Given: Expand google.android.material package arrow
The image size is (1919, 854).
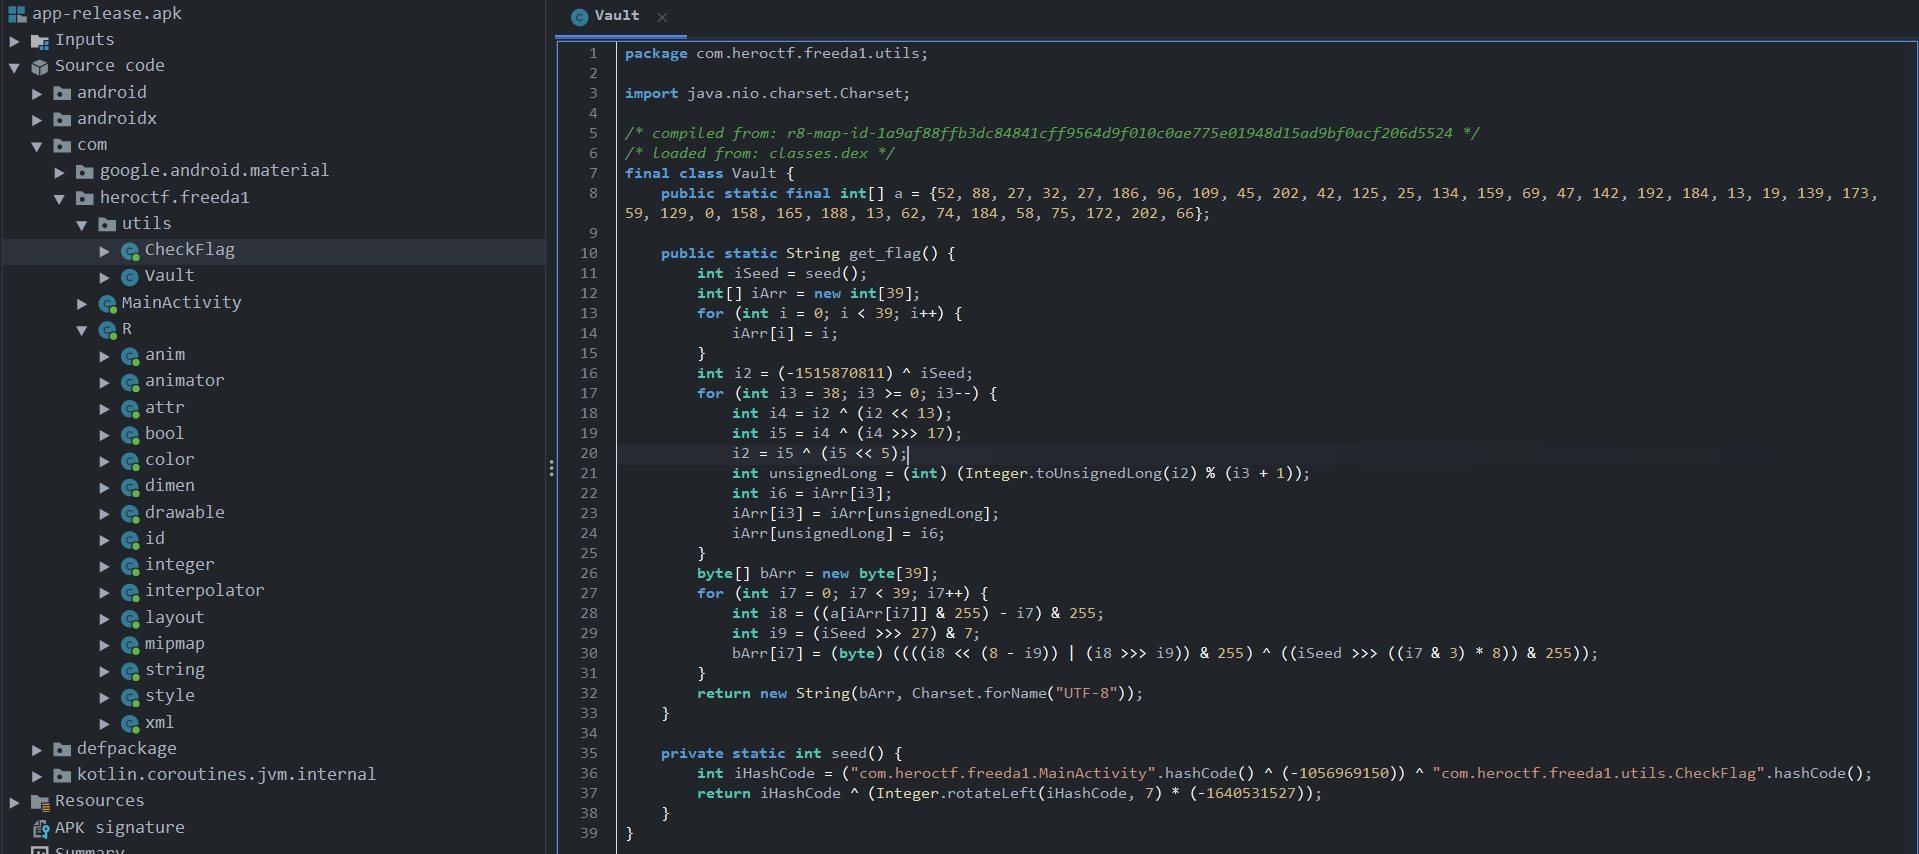Looking at the screenshot, I should pyautogui.click(x=59, y=172).
